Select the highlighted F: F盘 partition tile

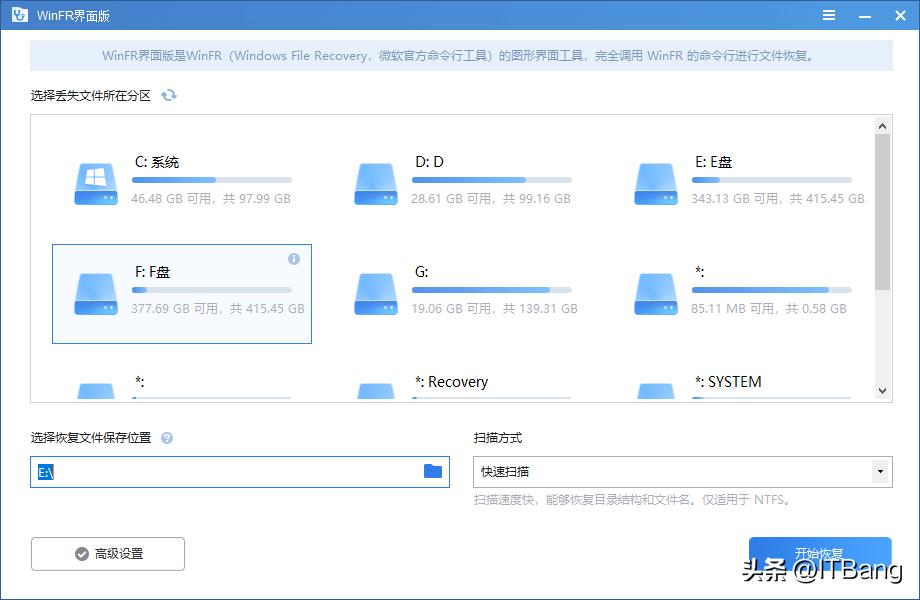click(x=180, y=293)
